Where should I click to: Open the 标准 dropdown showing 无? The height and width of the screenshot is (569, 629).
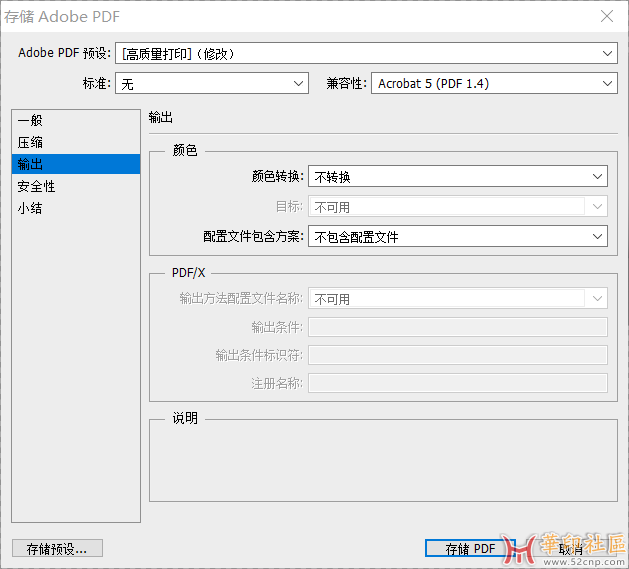click(x=212, y=83)
